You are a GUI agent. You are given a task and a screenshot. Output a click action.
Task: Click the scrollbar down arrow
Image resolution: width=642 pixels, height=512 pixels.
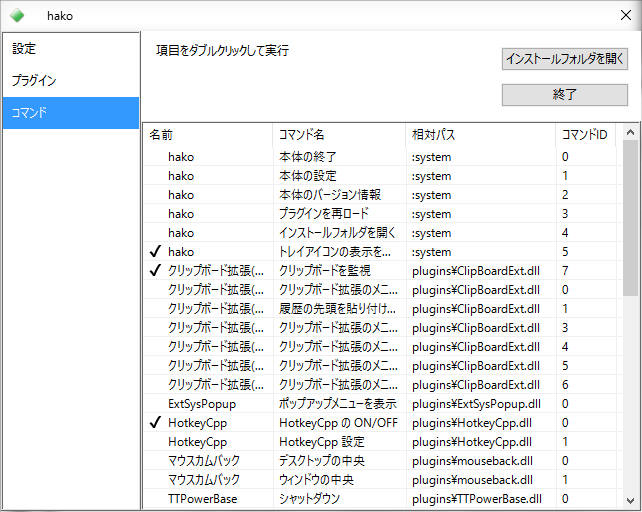[x=631, y=501]
